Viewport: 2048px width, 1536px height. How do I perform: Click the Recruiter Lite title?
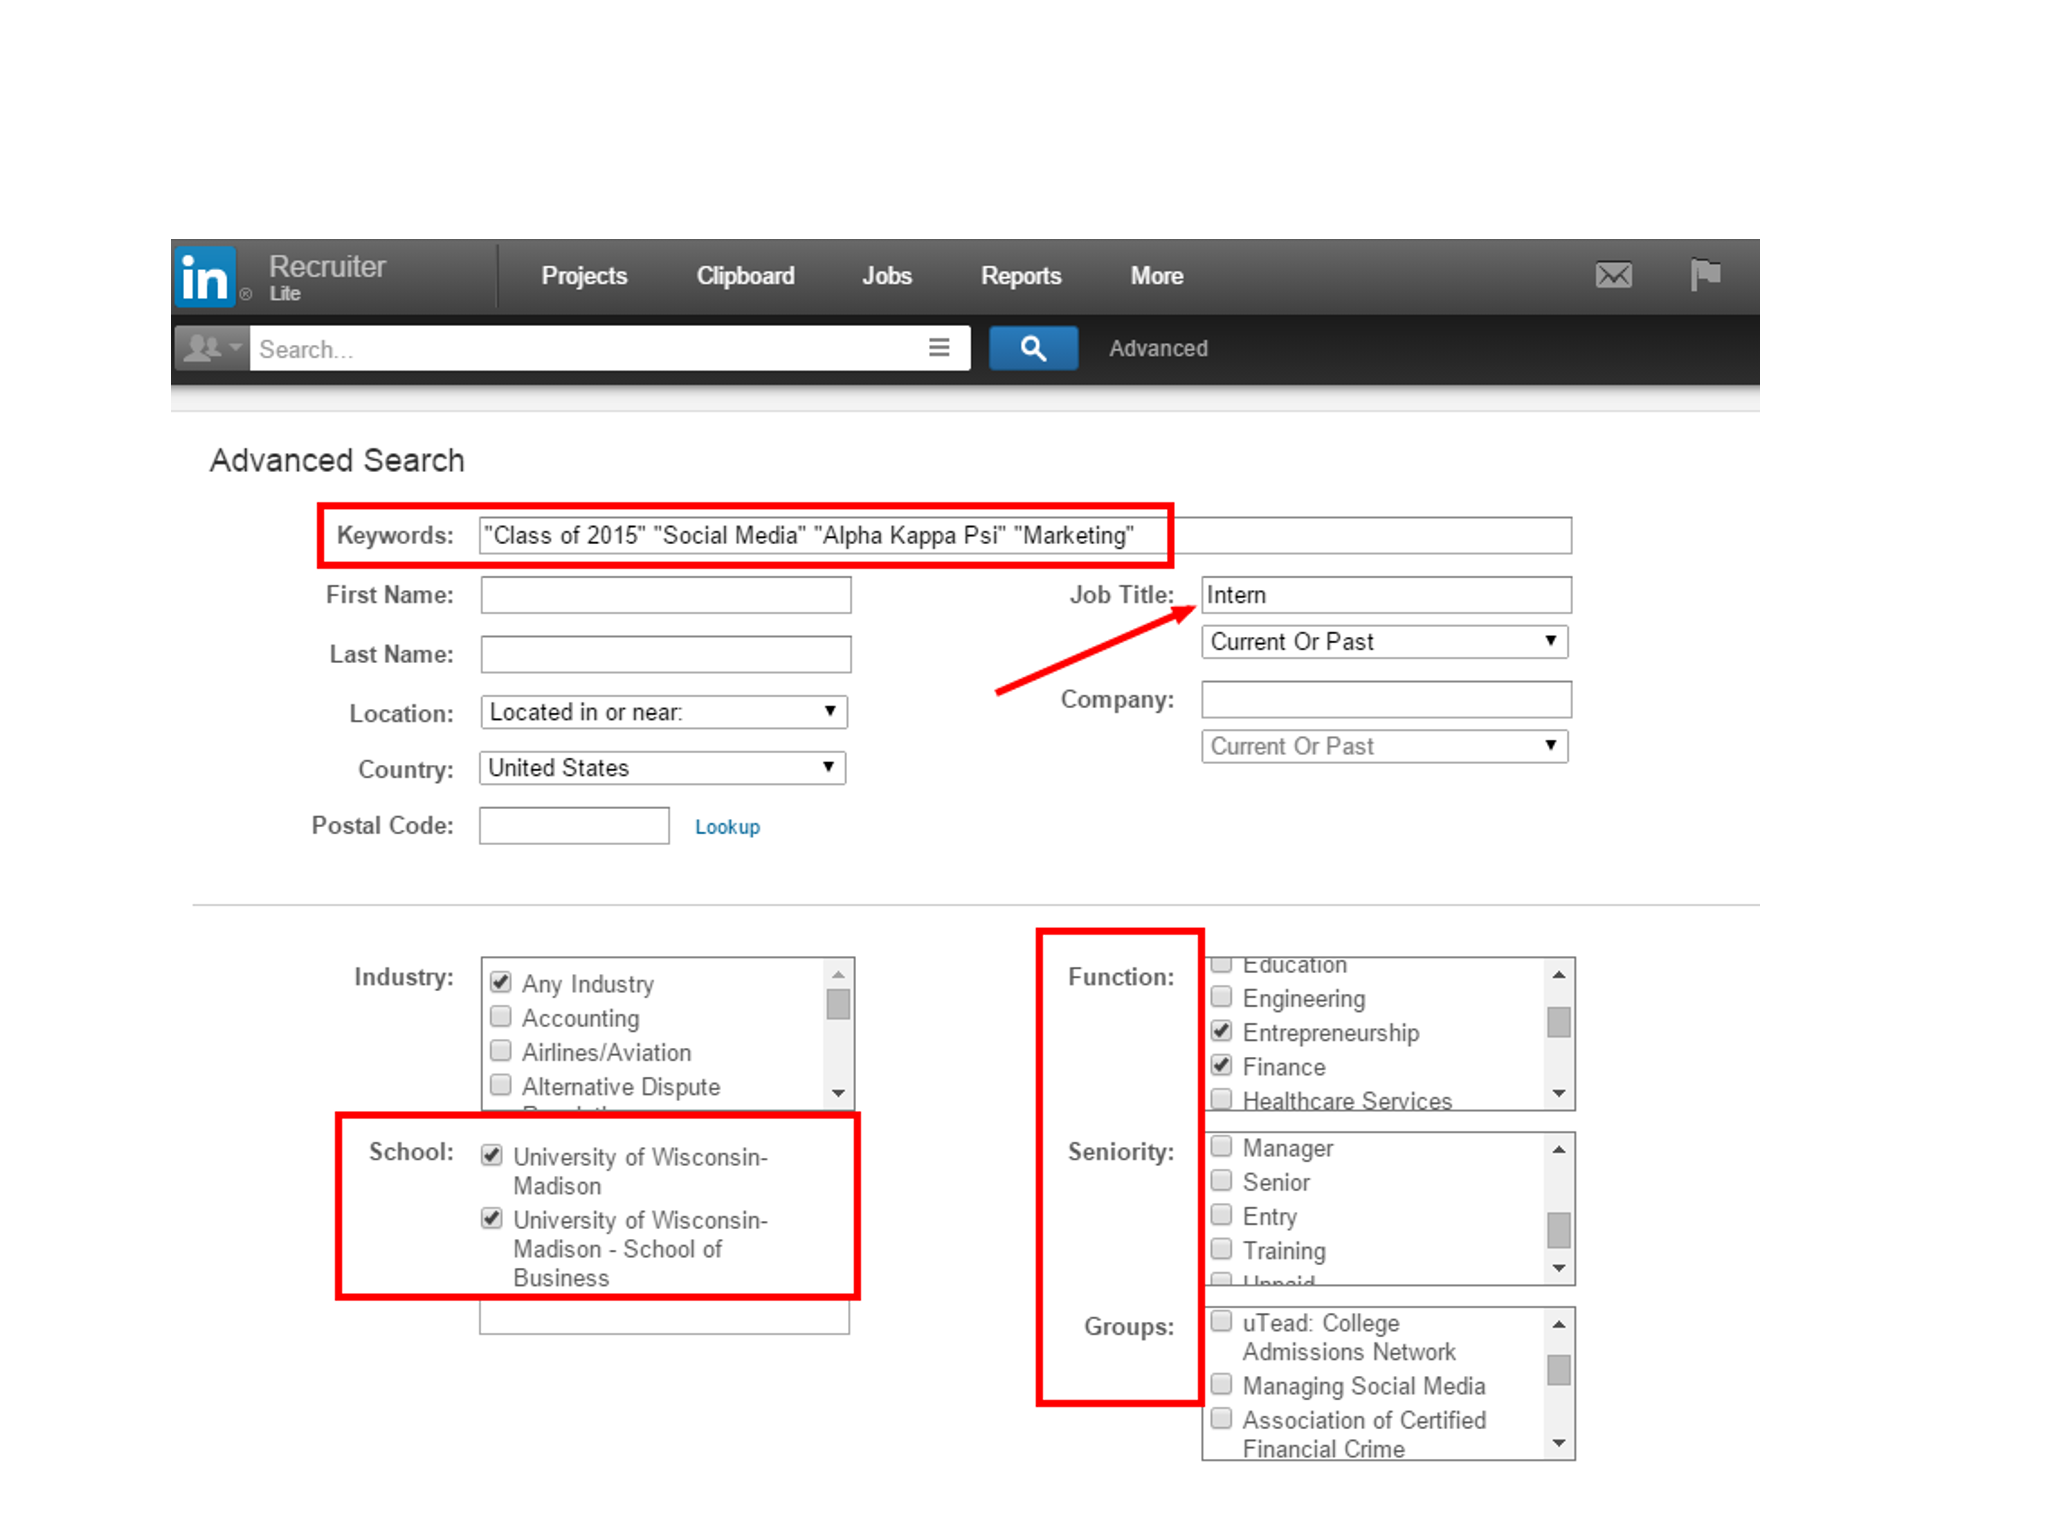[x=327, y=276]
